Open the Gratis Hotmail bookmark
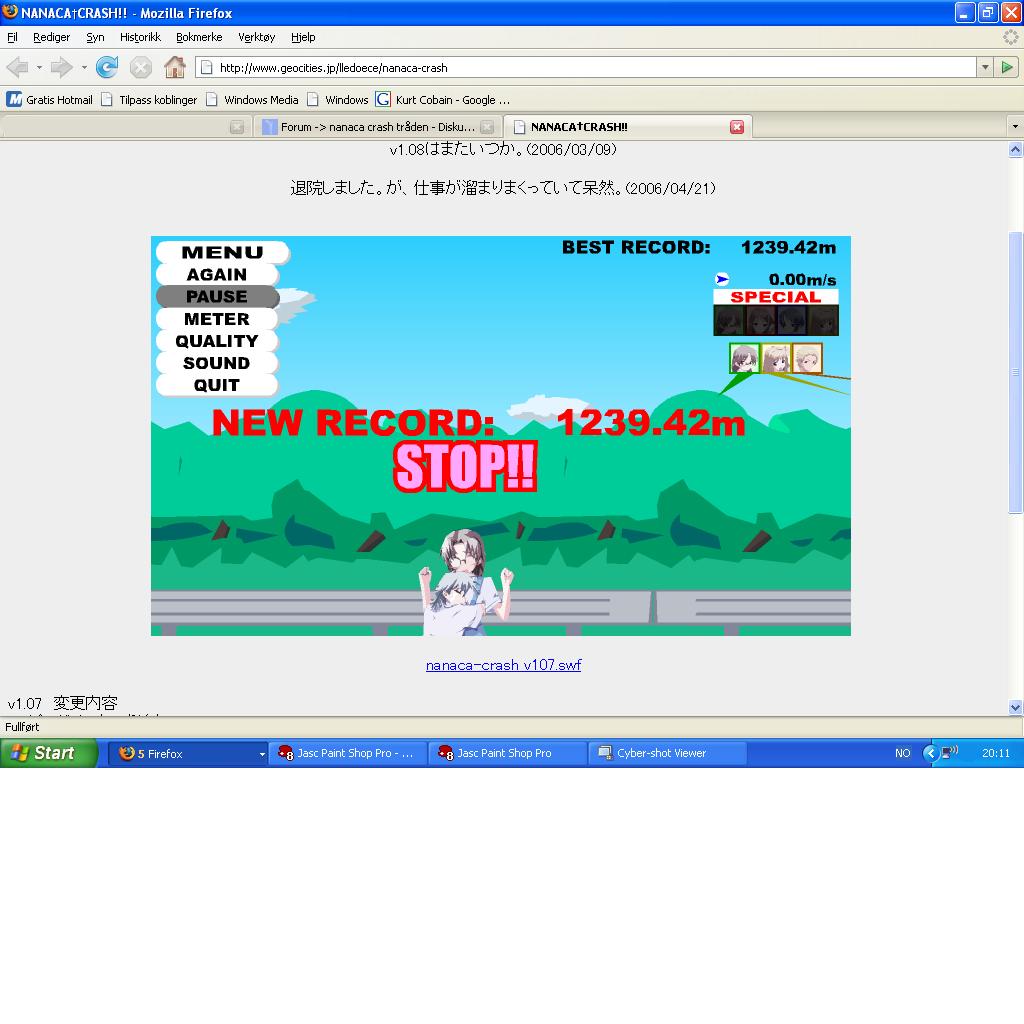Image resolution: width=1024 pixels, height=1024 pixels. [x=50, y=100]
